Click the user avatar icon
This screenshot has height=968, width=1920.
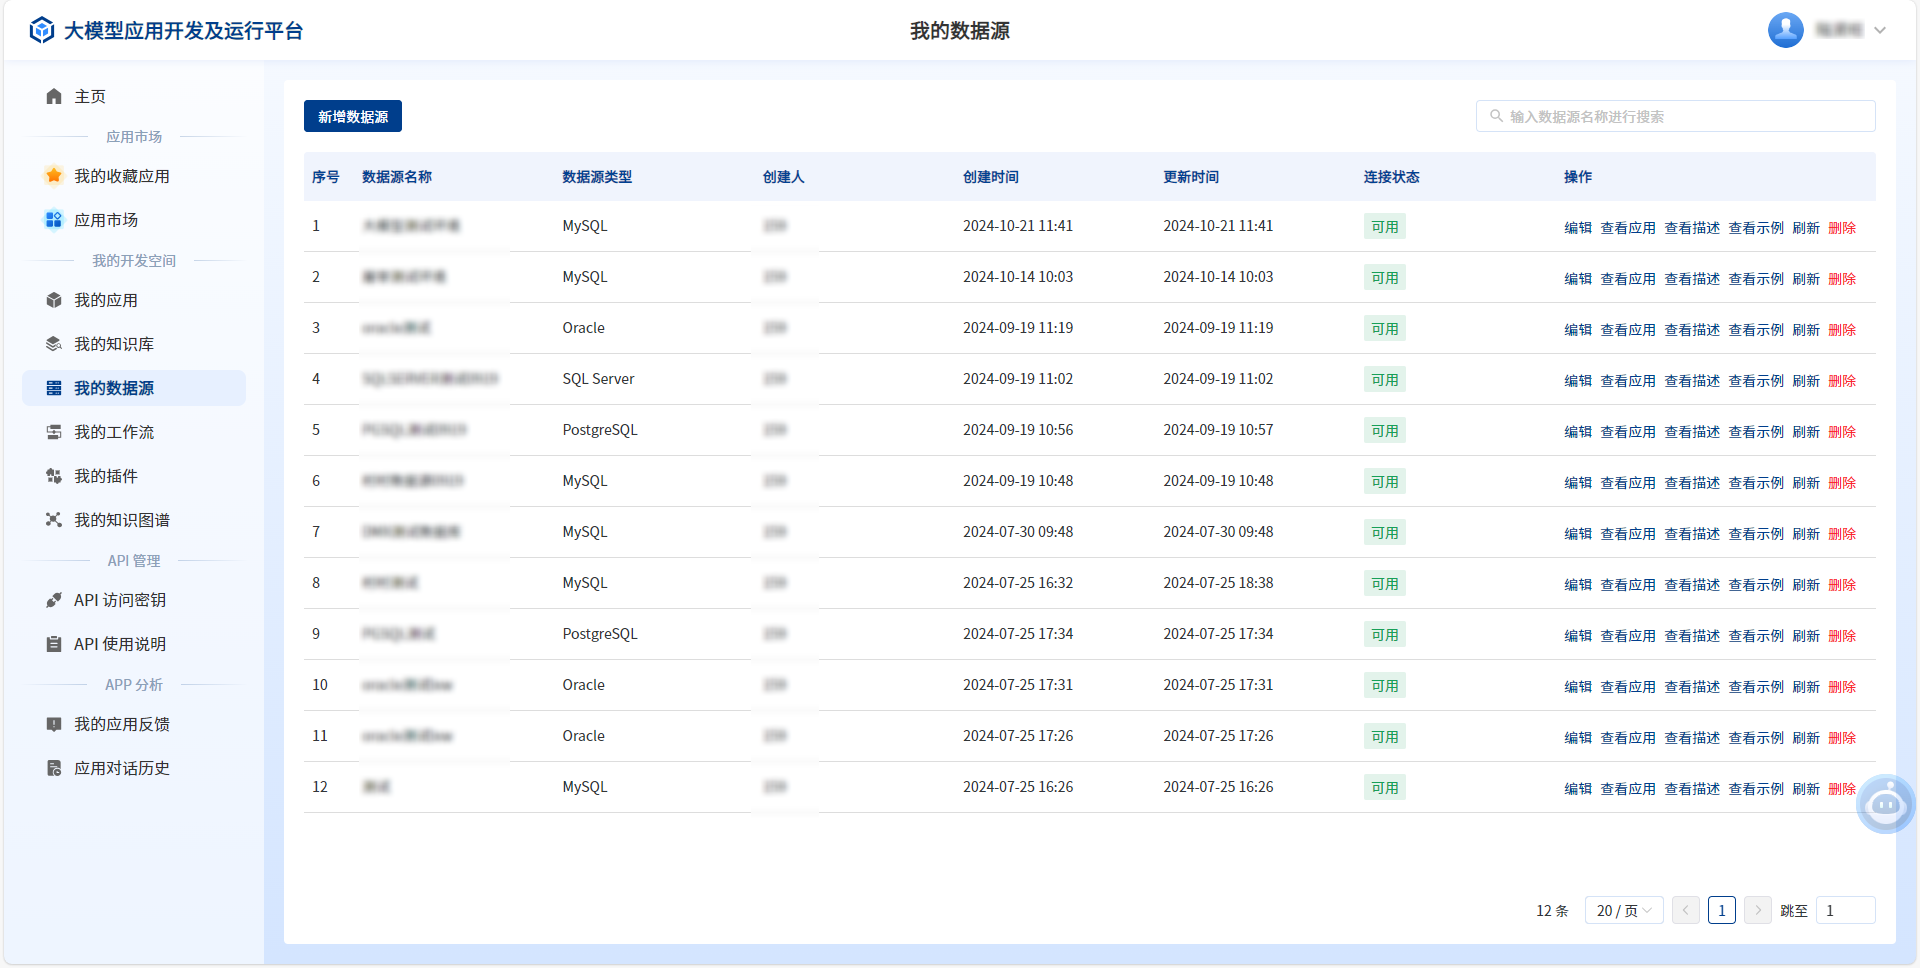pyautogui.click(x=1785, y=30)
